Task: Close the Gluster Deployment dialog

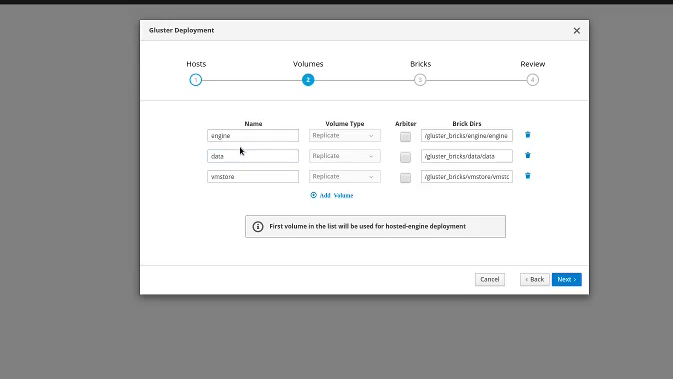Action: [x=576, y=30]
